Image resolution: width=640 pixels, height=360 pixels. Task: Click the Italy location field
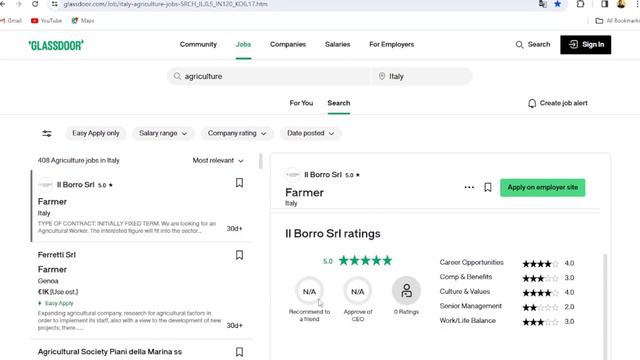(422, 76)
